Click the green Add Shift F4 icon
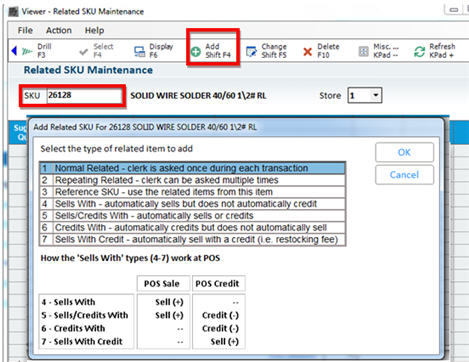The image size is (469, 362). (196, 52)
